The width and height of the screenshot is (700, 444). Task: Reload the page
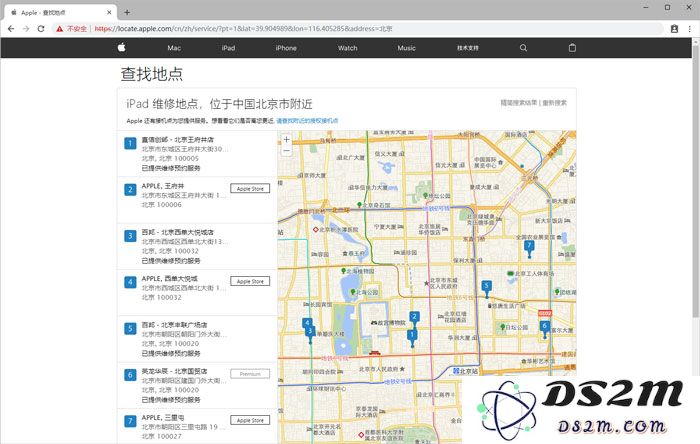[x=41, y=29]
